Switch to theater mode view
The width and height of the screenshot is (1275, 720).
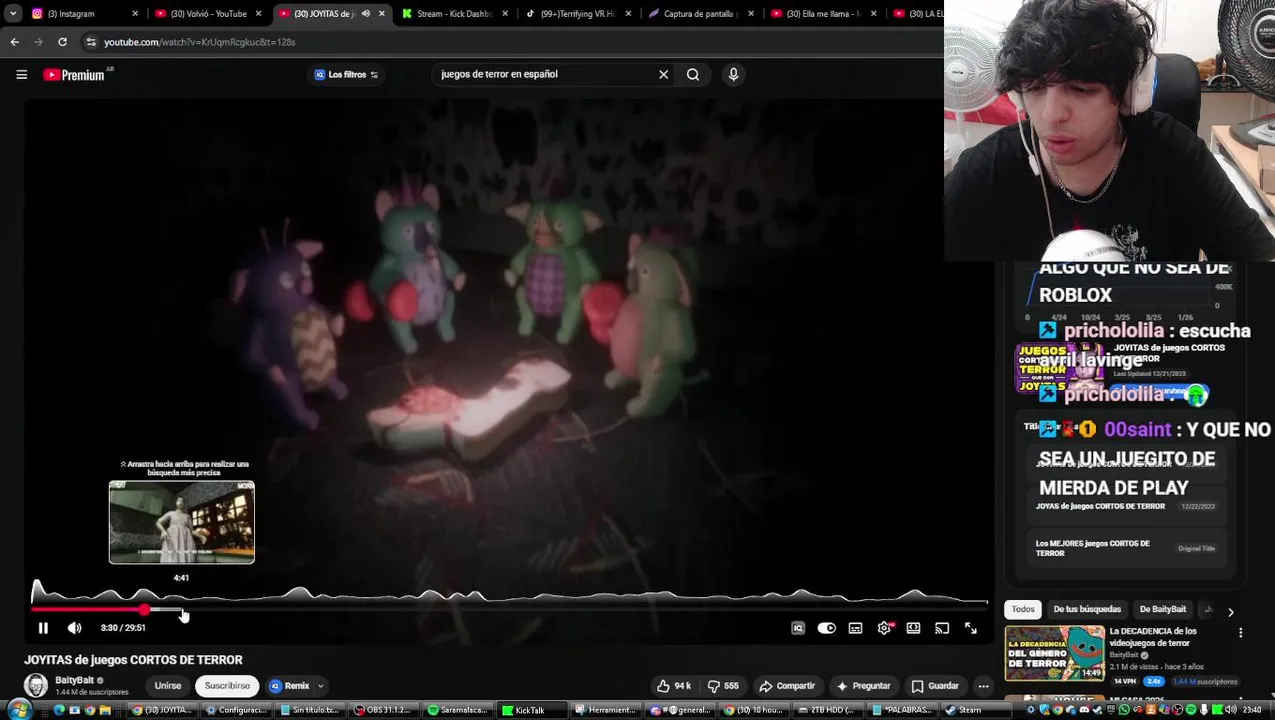click(913, 628)
